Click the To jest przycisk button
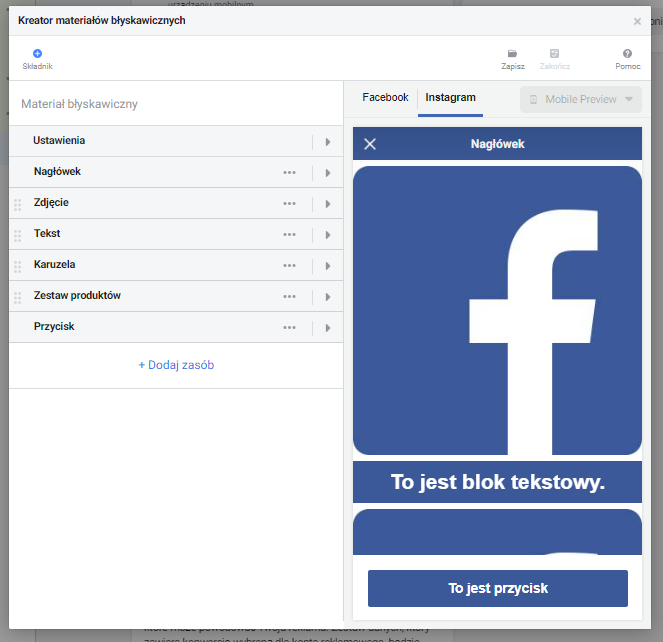The image size is (663, 642). coord(498,588)
